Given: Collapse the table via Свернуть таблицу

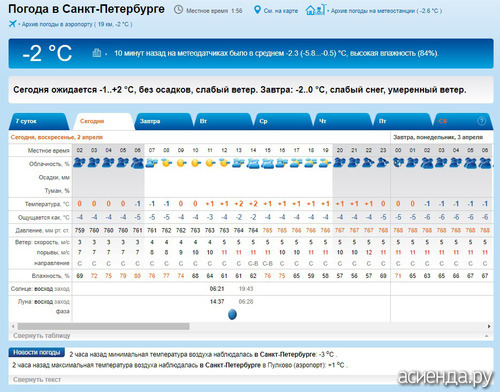Looking at the screenshot, I should 42,335.
